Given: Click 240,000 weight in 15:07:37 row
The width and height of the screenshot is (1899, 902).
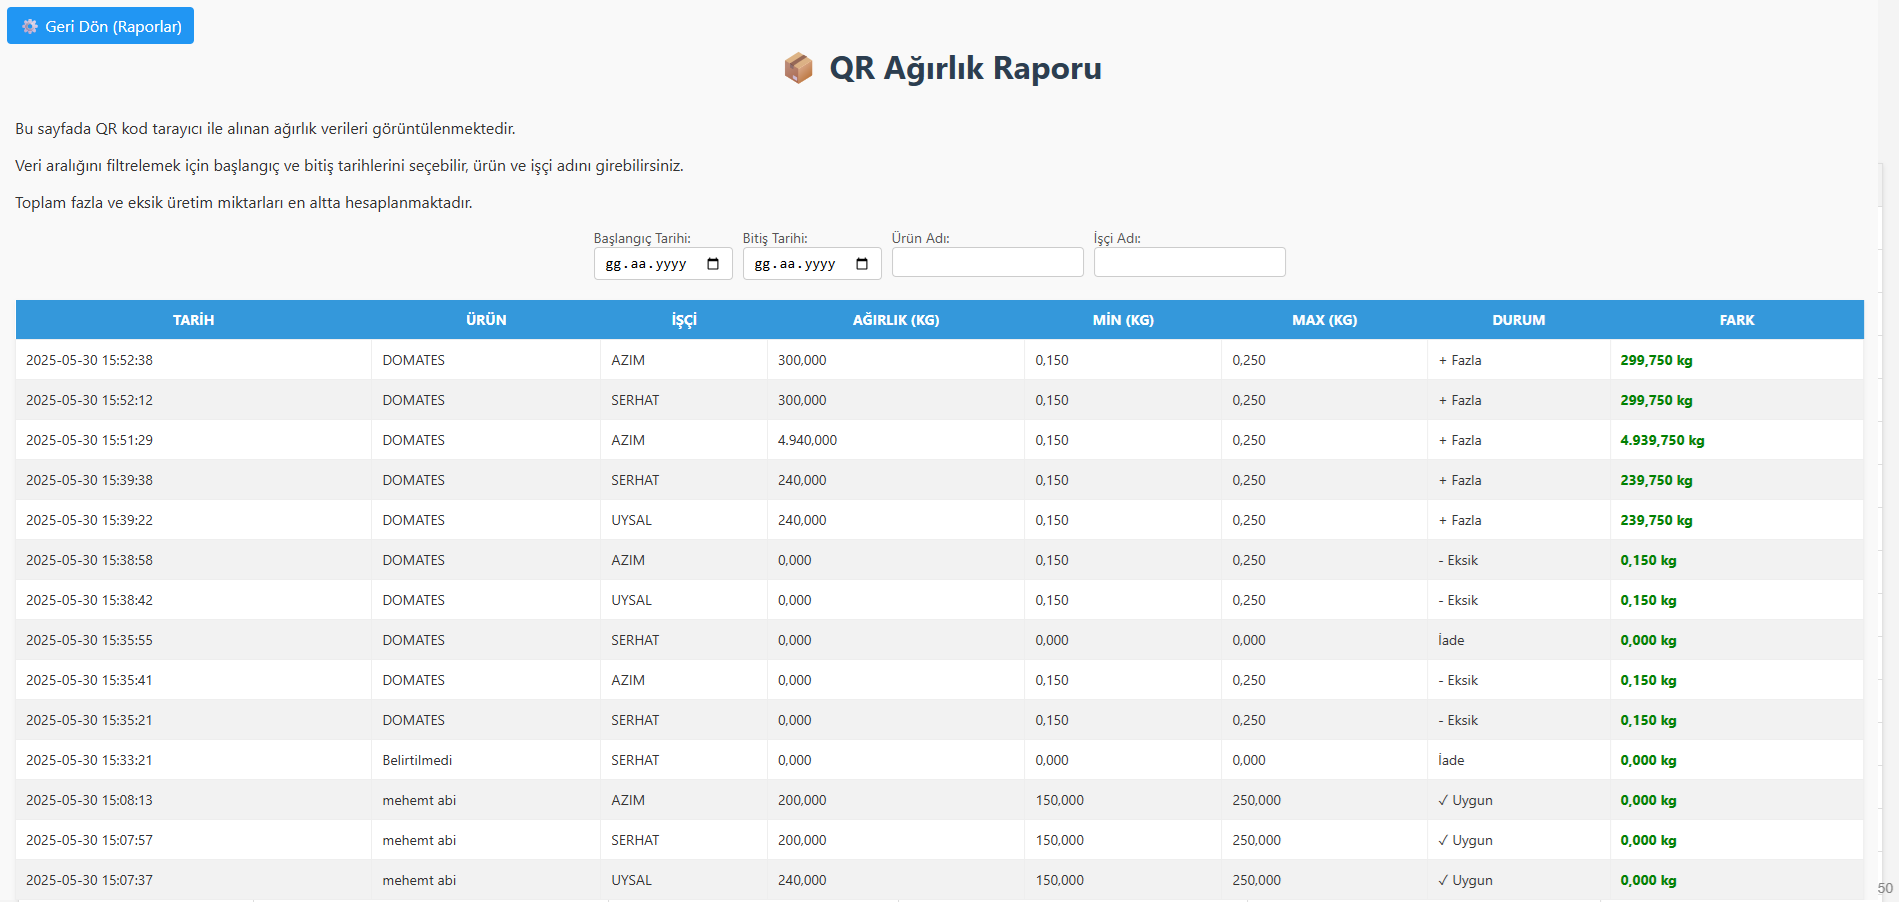Looking at the screenshot, I should (802, 880).
